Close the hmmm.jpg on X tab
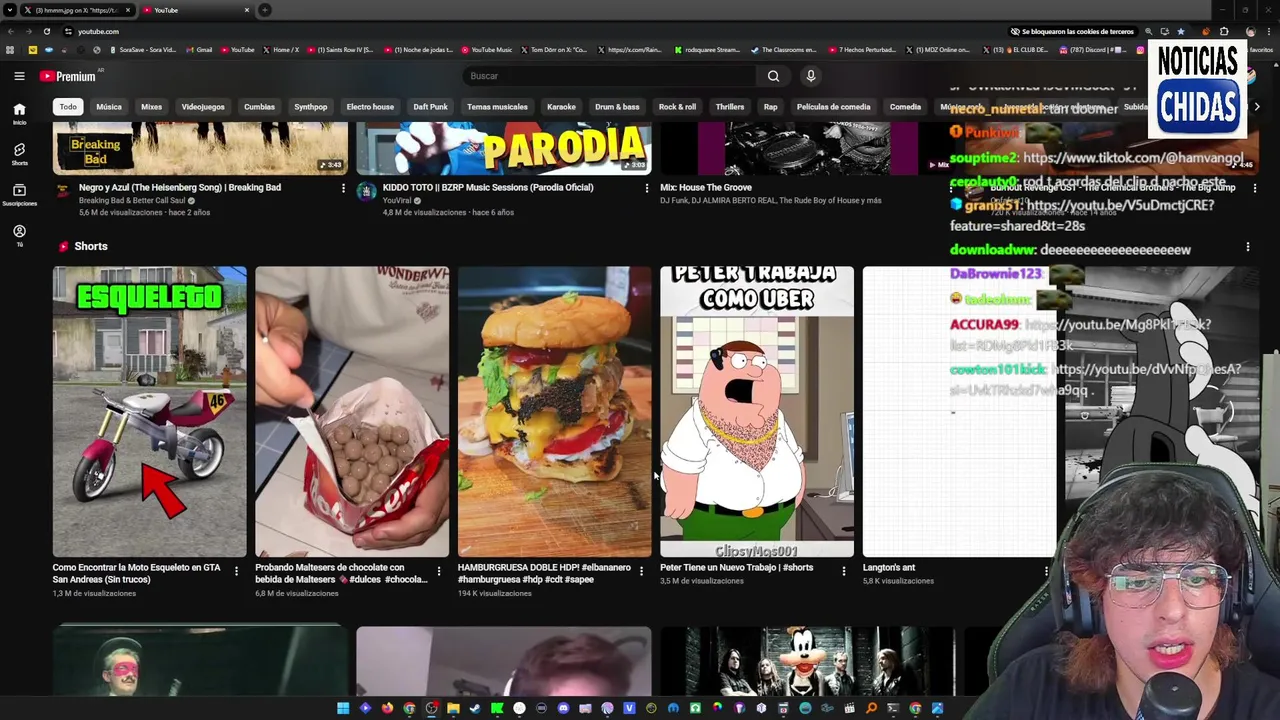1280x720 pixels. tap(127, 10)
